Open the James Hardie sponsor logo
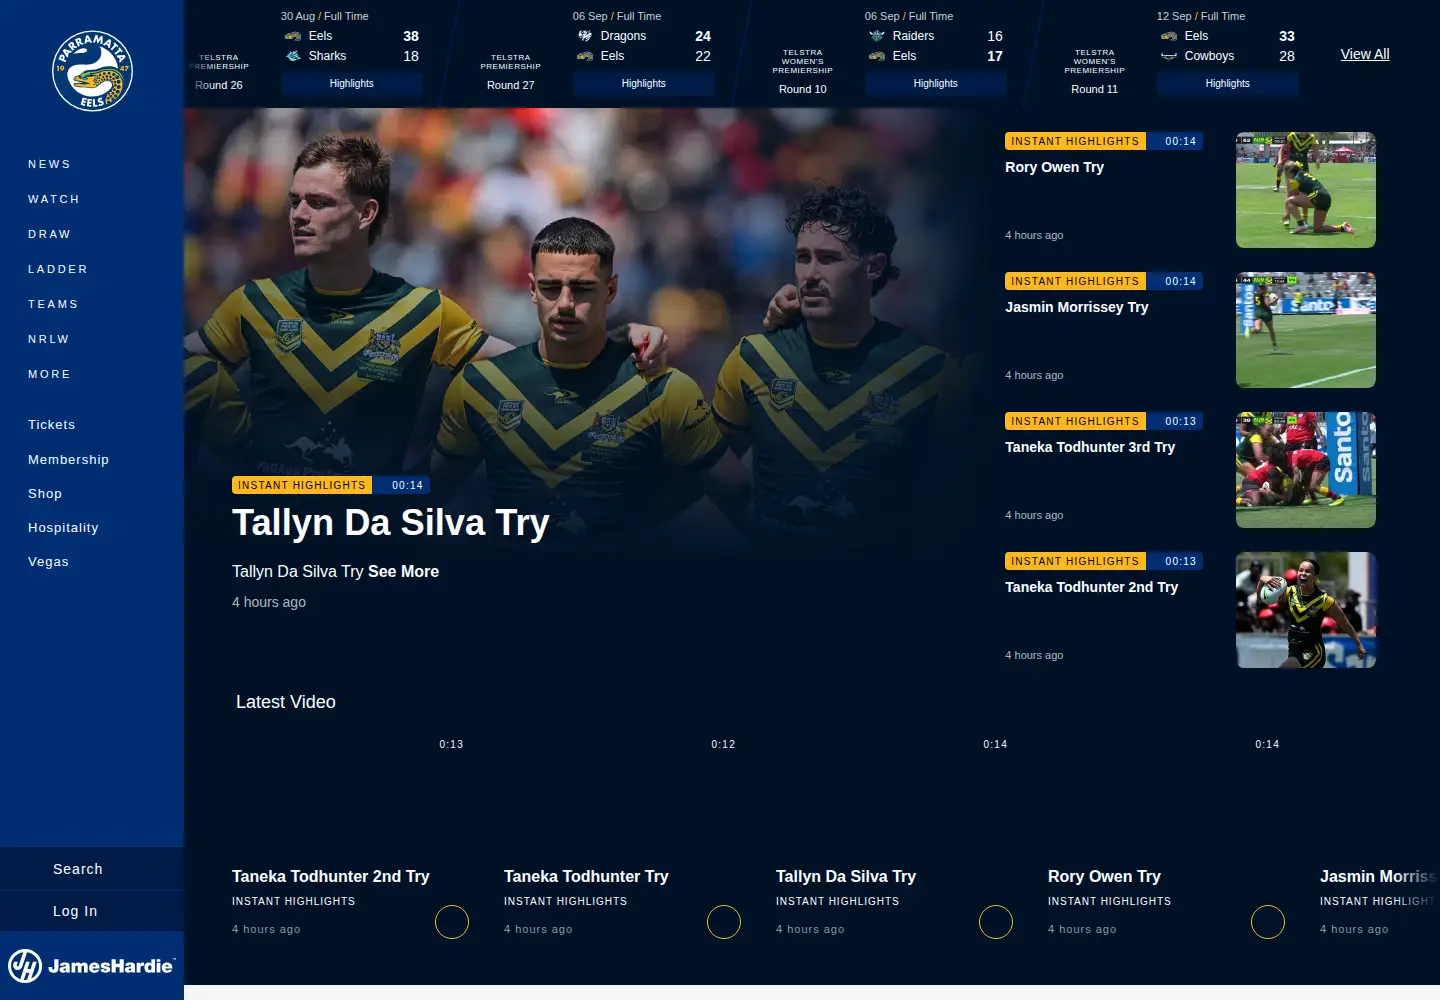Viewport: 1440px width, 1000px height. [x=92, y=966]
